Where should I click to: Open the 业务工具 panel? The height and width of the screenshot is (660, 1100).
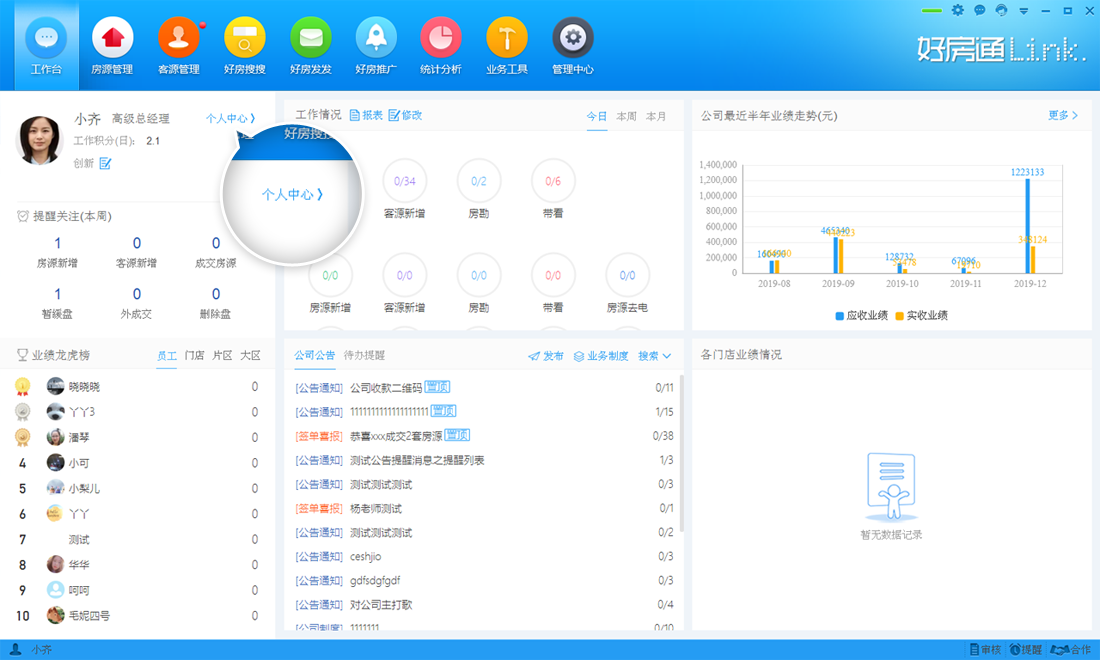pyautogui.click(x=506, y=45)
